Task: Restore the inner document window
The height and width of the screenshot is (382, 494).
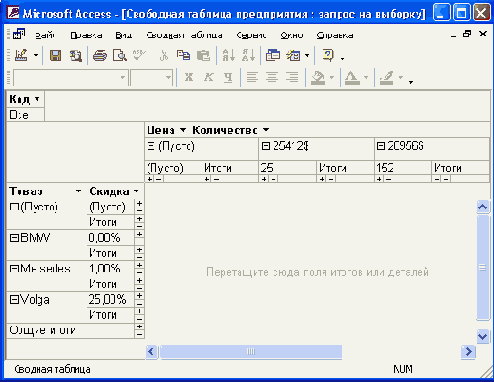Action: [467, 33]
